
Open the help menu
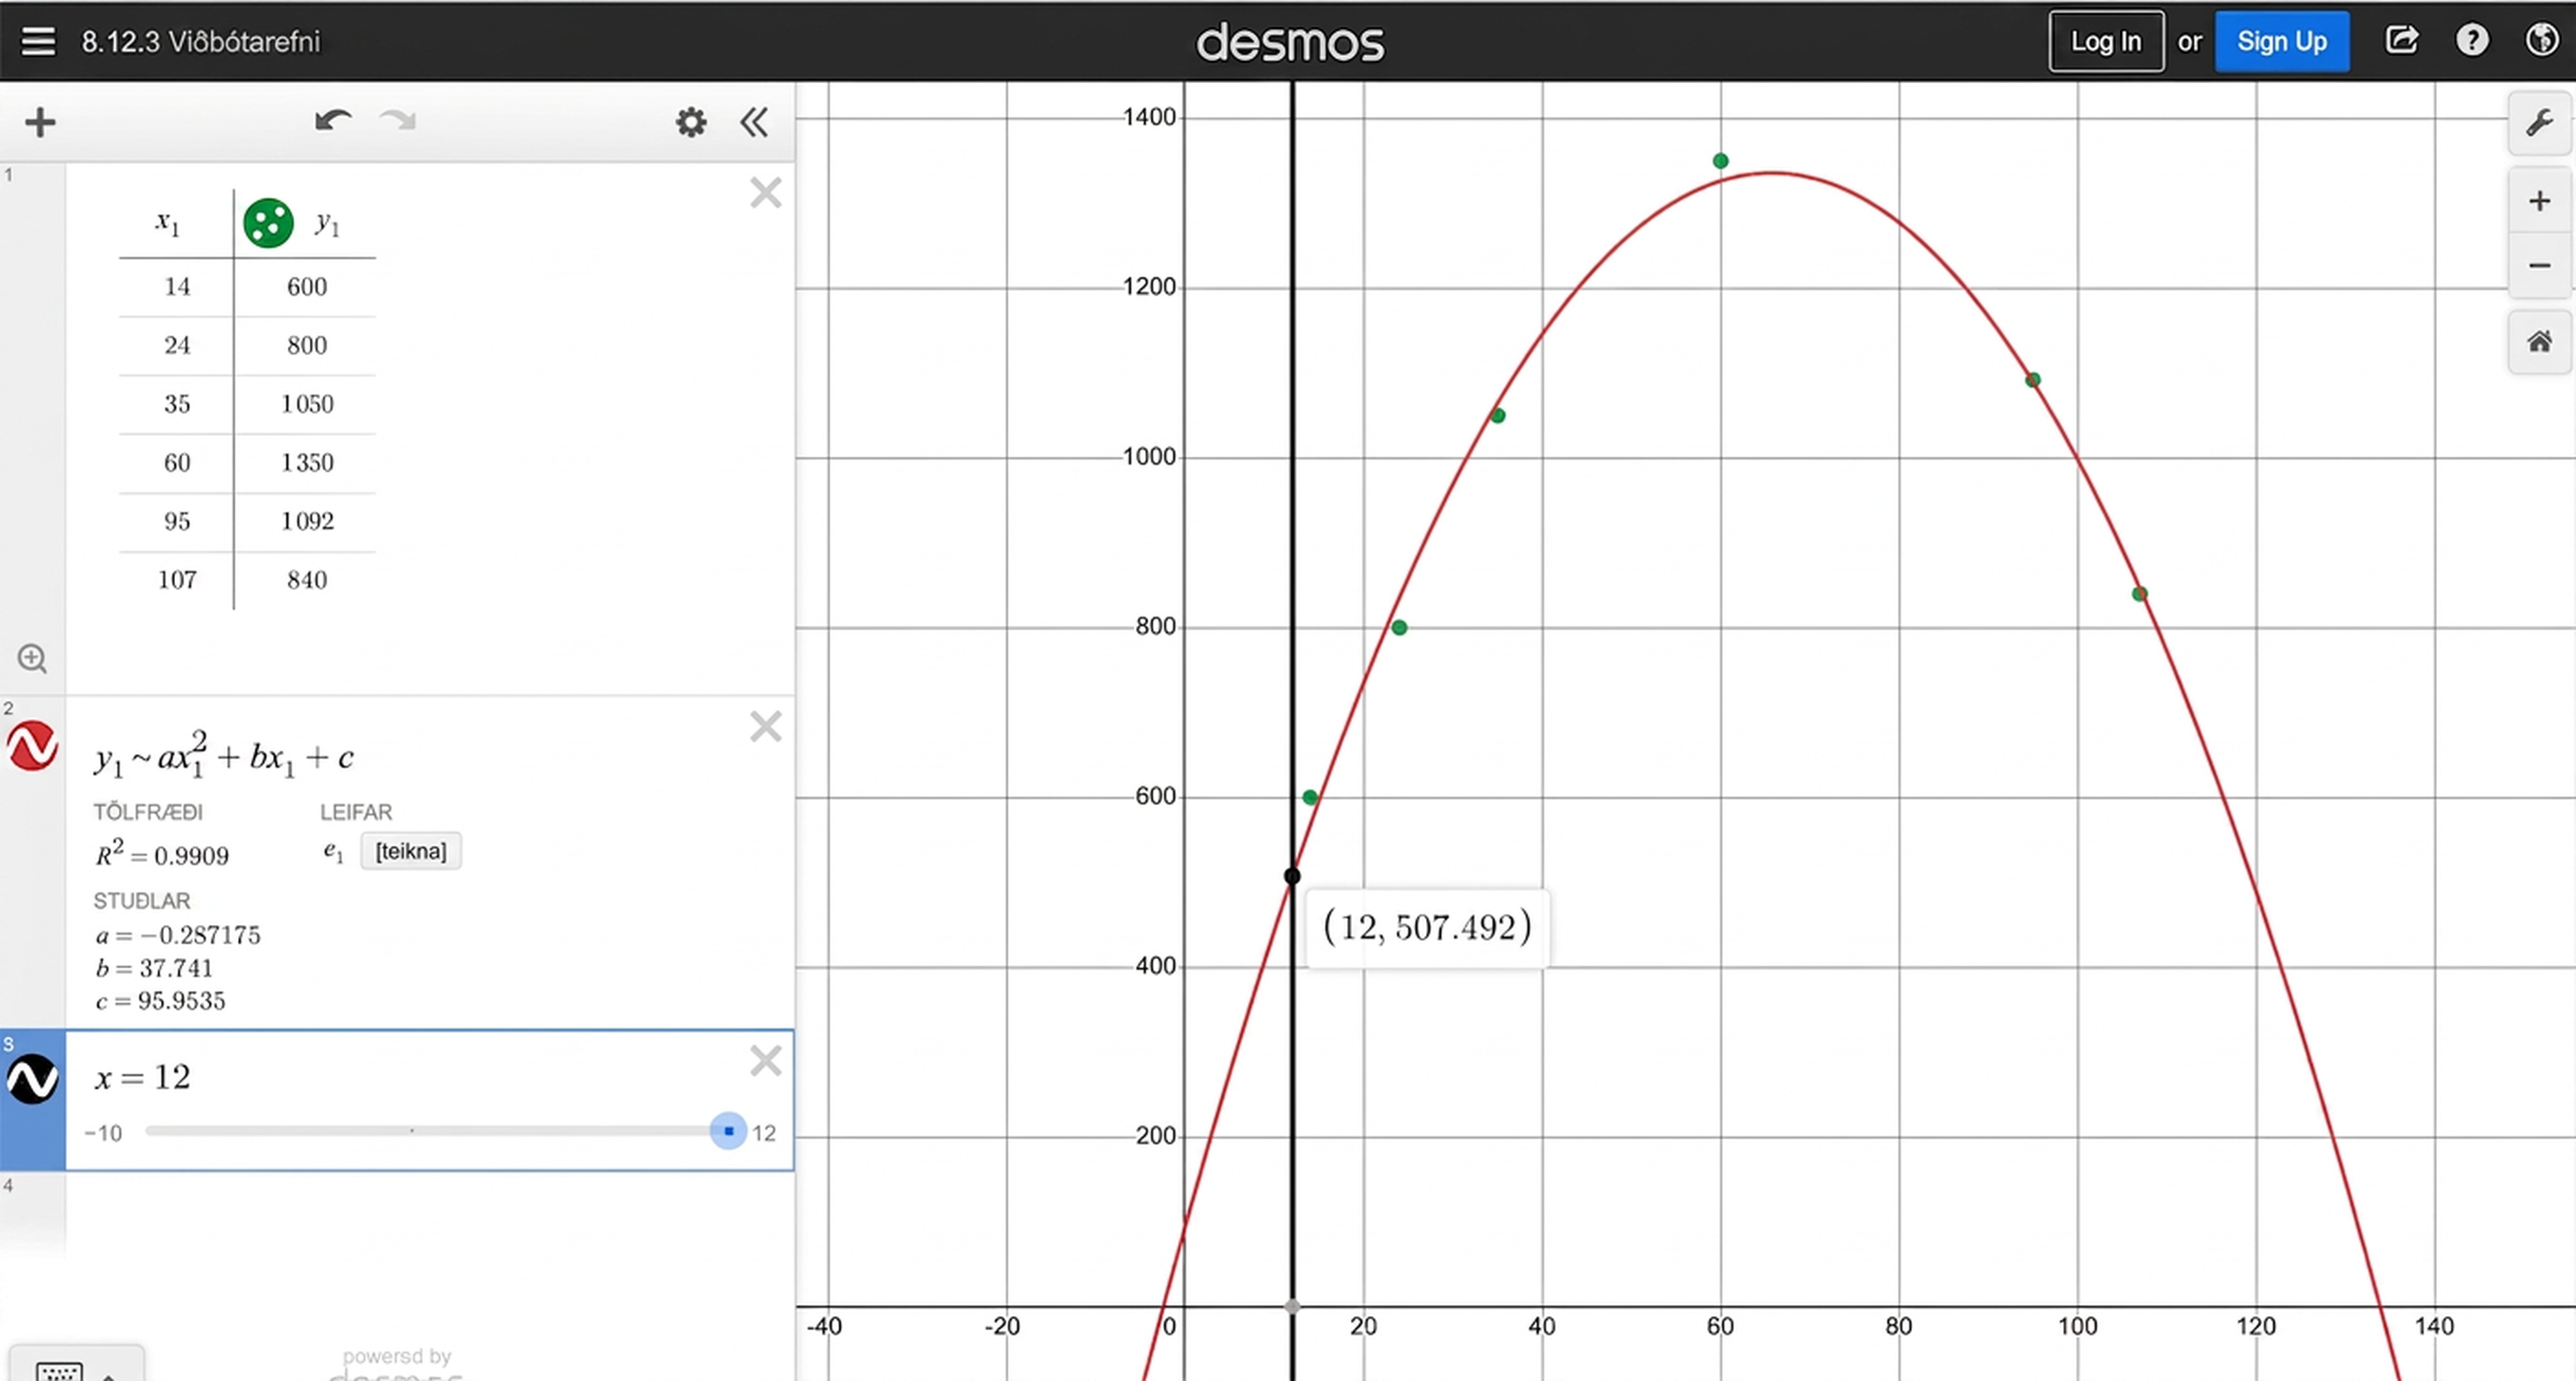(2472, 40)
